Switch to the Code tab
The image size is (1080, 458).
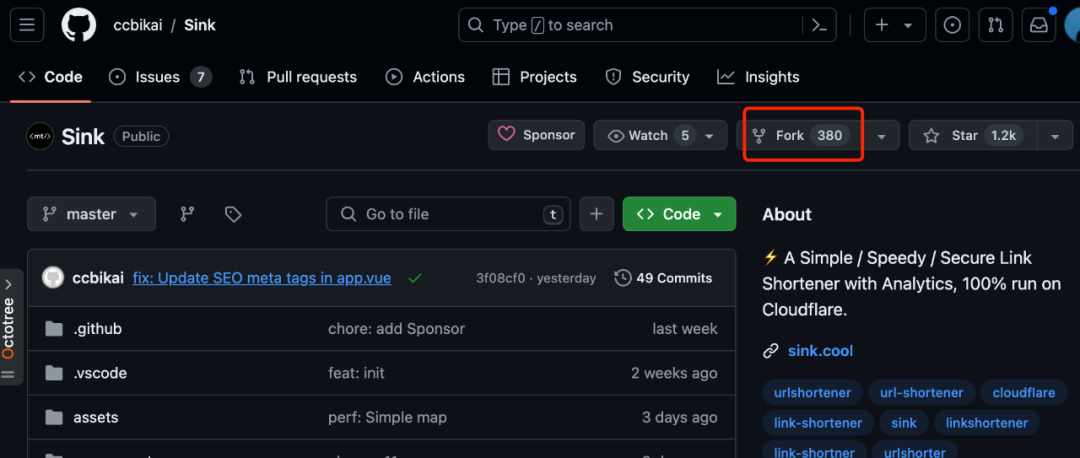[x=50, y=77]
